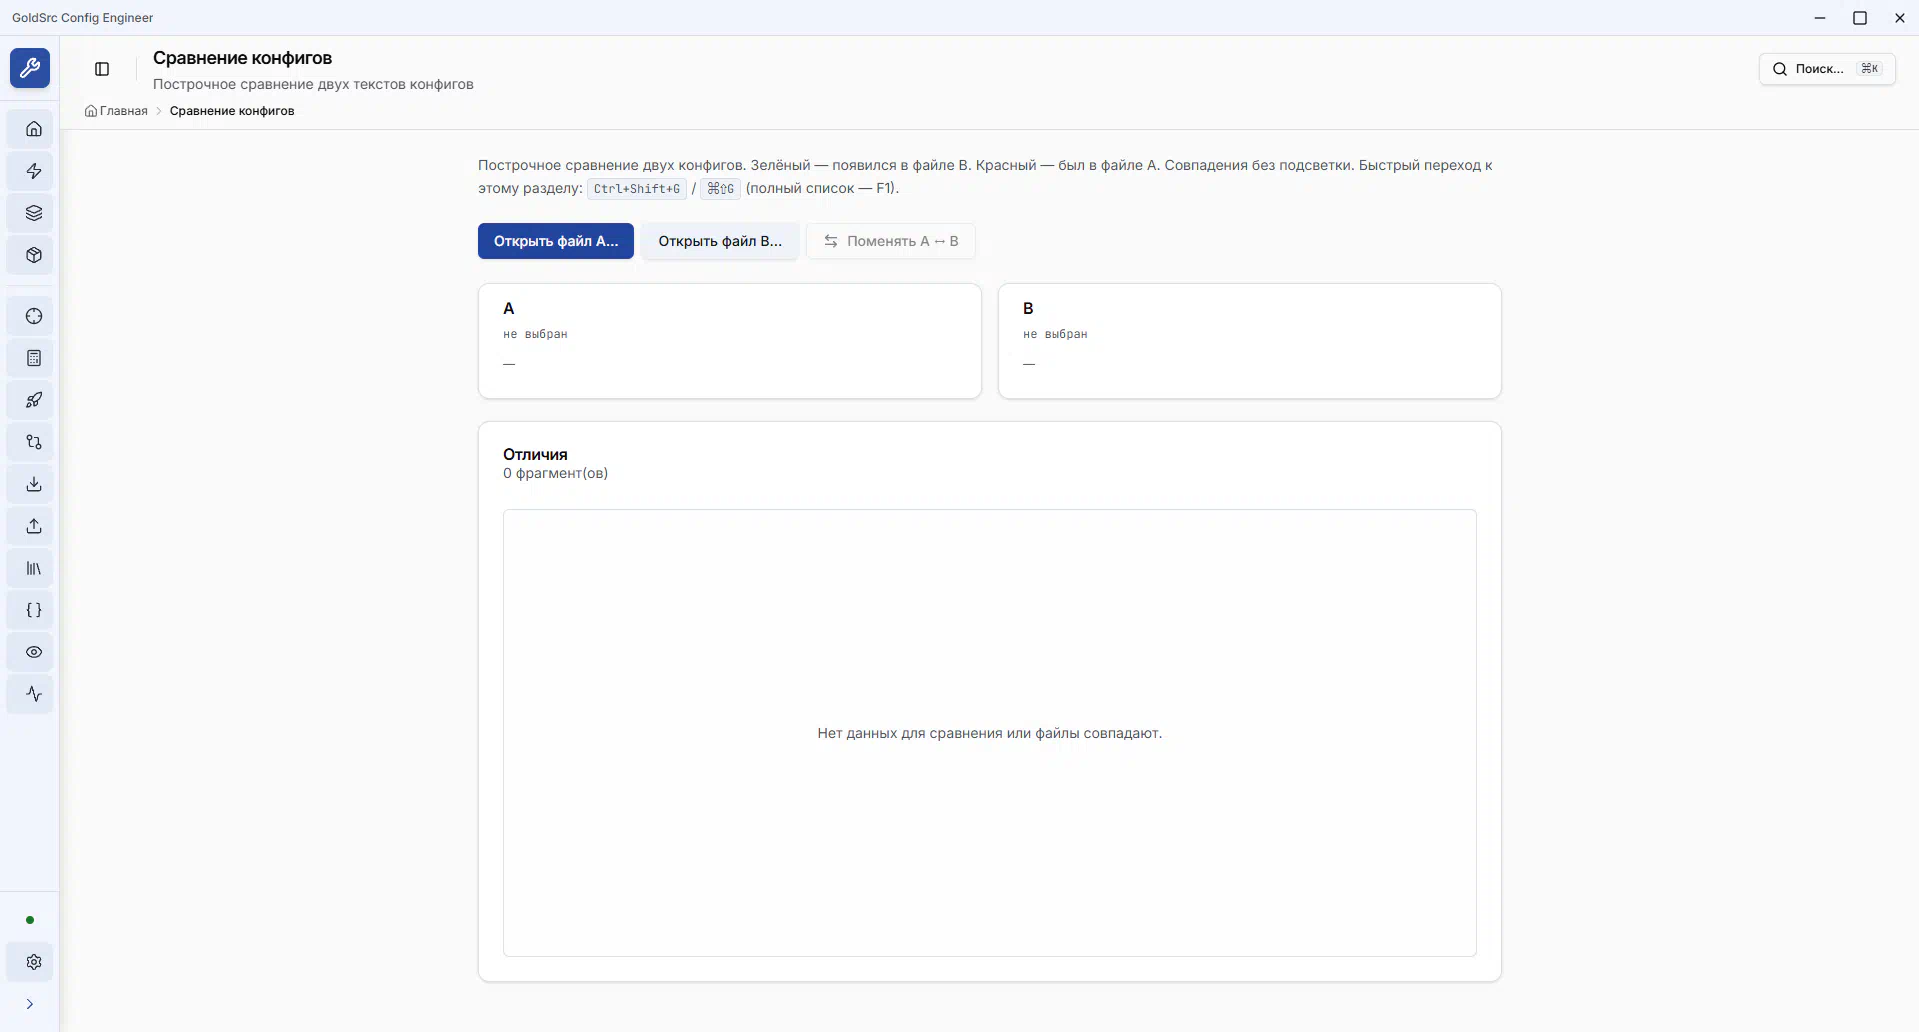Open the library books sidebar icon
This screenshot has width=1919, height=1032.
click(x=34, y=568)
